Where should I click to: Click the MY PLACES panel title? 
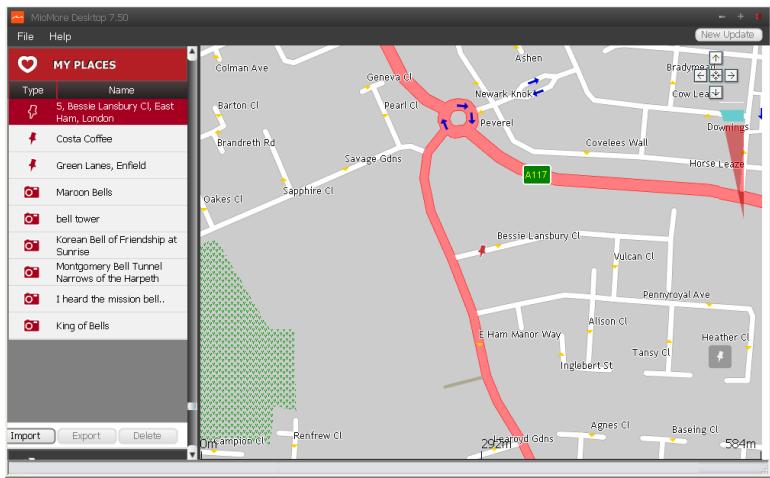point(85,65)
